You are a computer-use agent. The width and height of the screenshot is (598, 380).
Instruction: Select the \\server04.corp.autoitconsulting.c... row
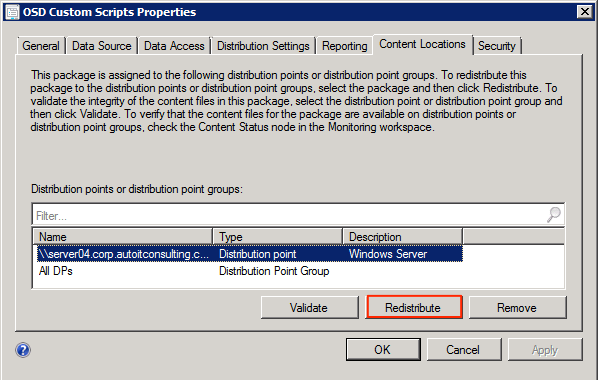(x=250, y=254)
